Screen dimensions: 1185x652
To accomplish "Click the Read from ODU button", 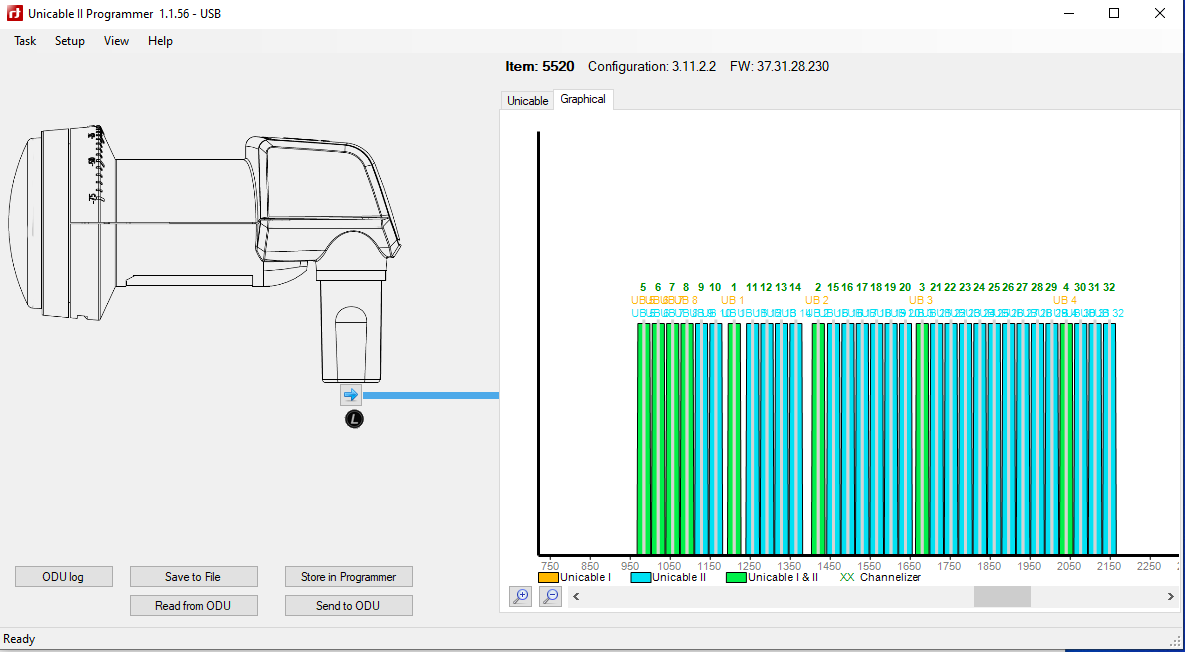I will tap(193, 606).
